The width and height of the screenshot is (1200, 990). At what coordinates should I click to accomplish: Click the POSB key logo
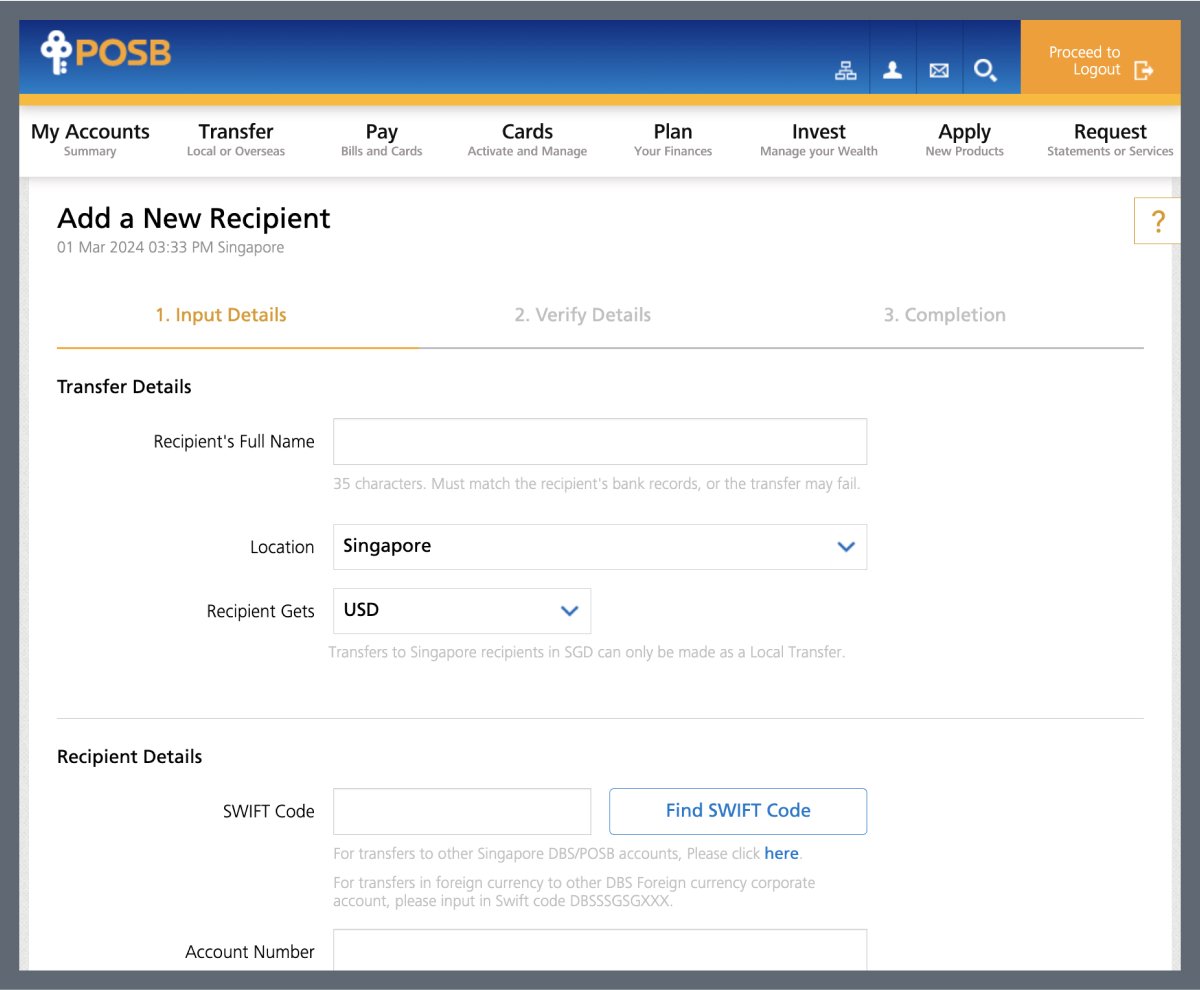coord(105,53)
